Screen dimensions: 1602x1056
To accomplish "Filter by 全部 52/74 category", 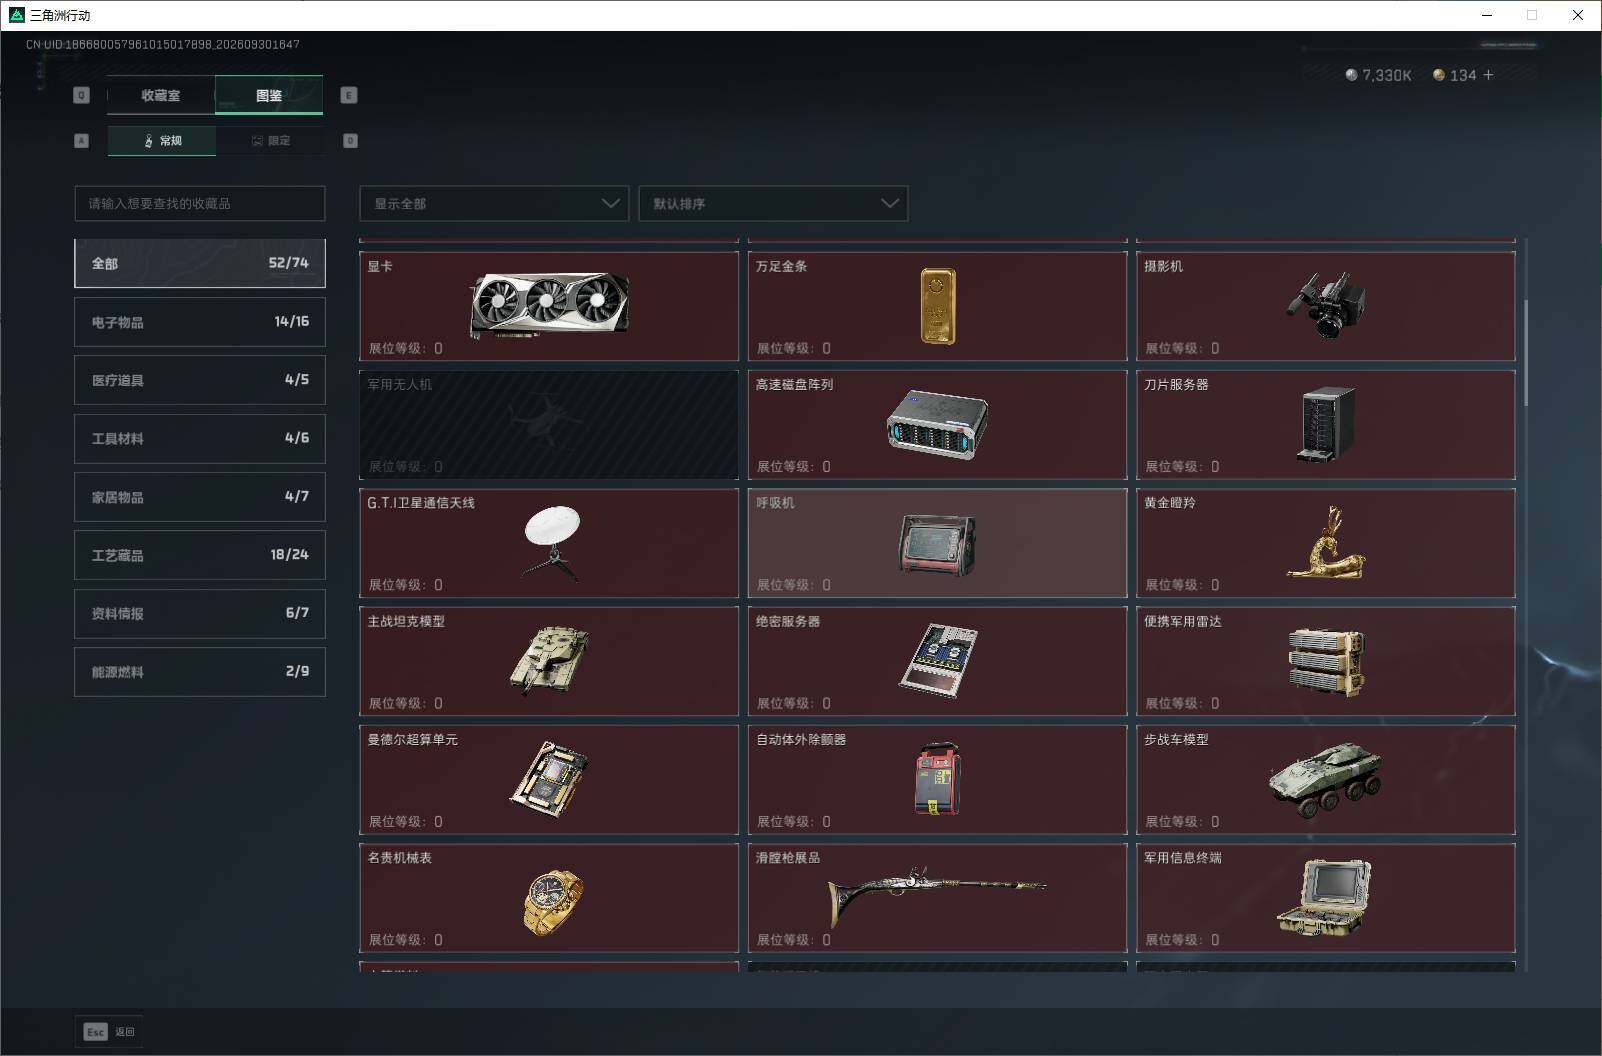I will (200, 263).
